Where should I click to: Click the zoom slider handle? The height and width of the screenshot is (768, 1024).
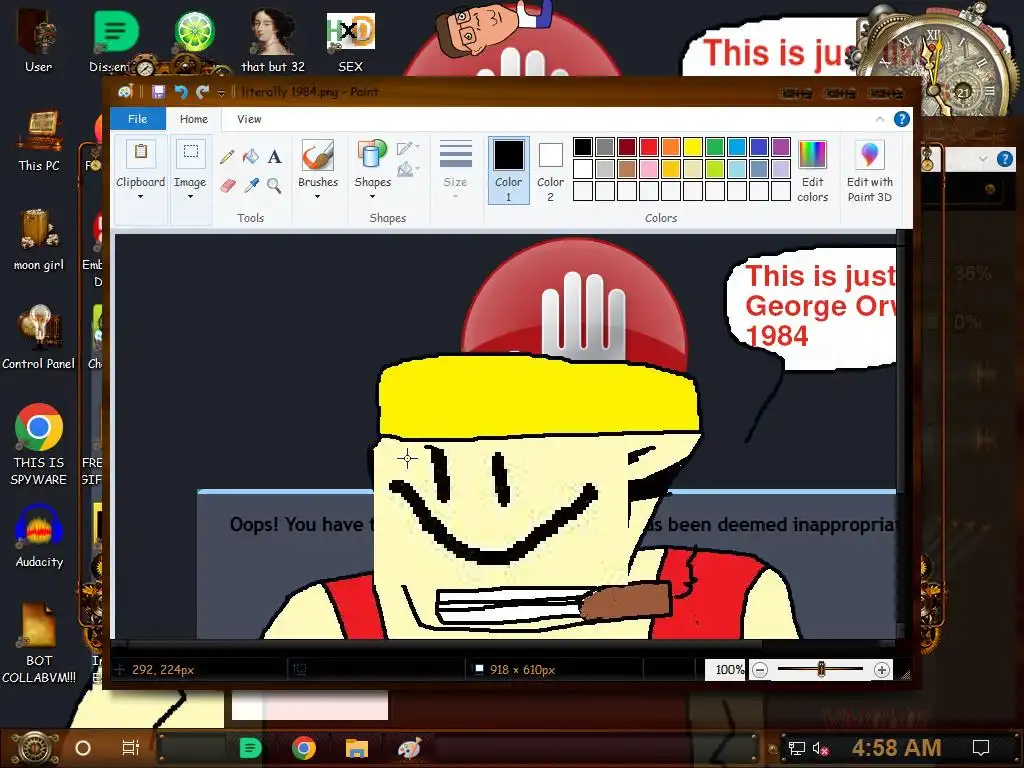tap(822, 669)
